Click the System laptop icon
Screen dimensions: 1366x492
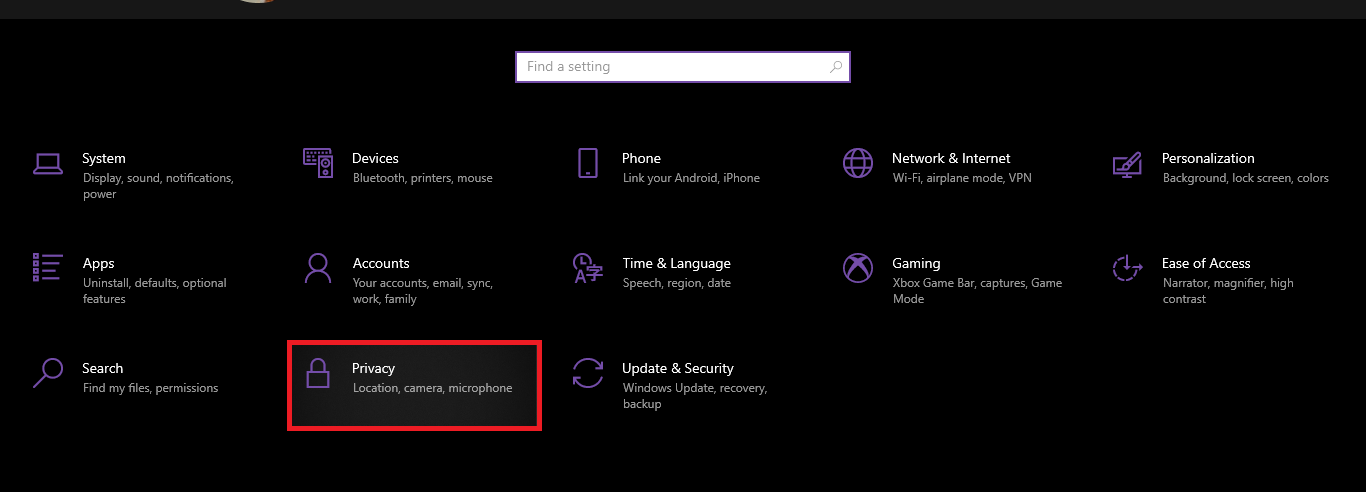48,164
